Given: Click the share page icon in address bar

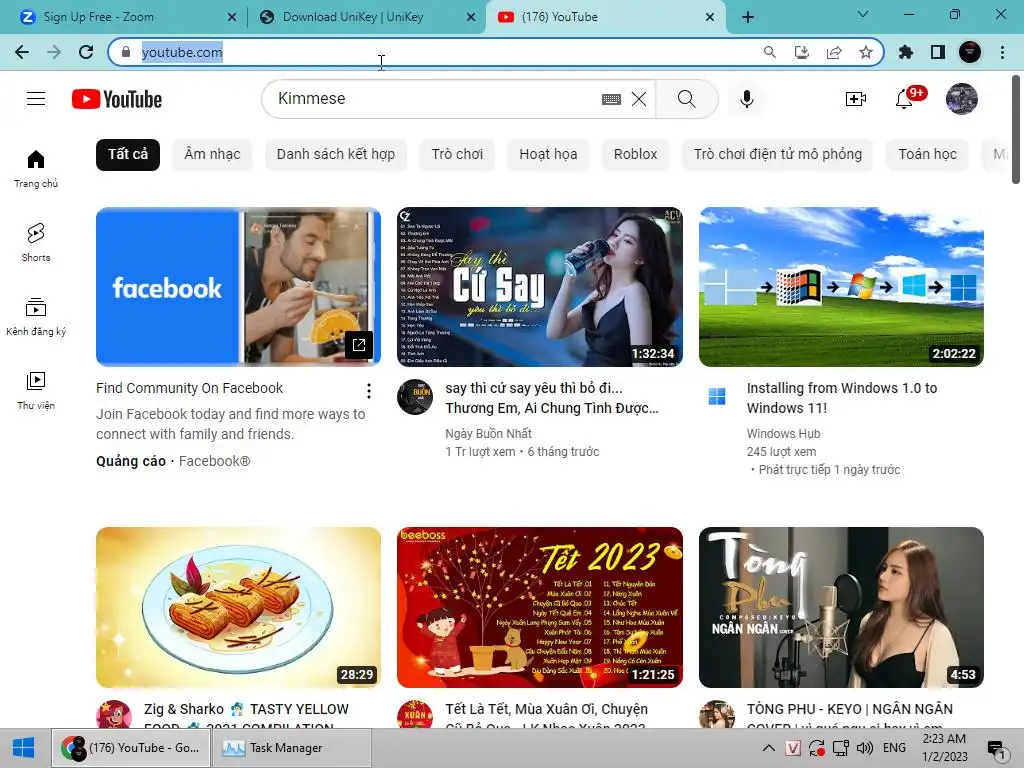Looking at the screenshot, I should pos(834,52).
